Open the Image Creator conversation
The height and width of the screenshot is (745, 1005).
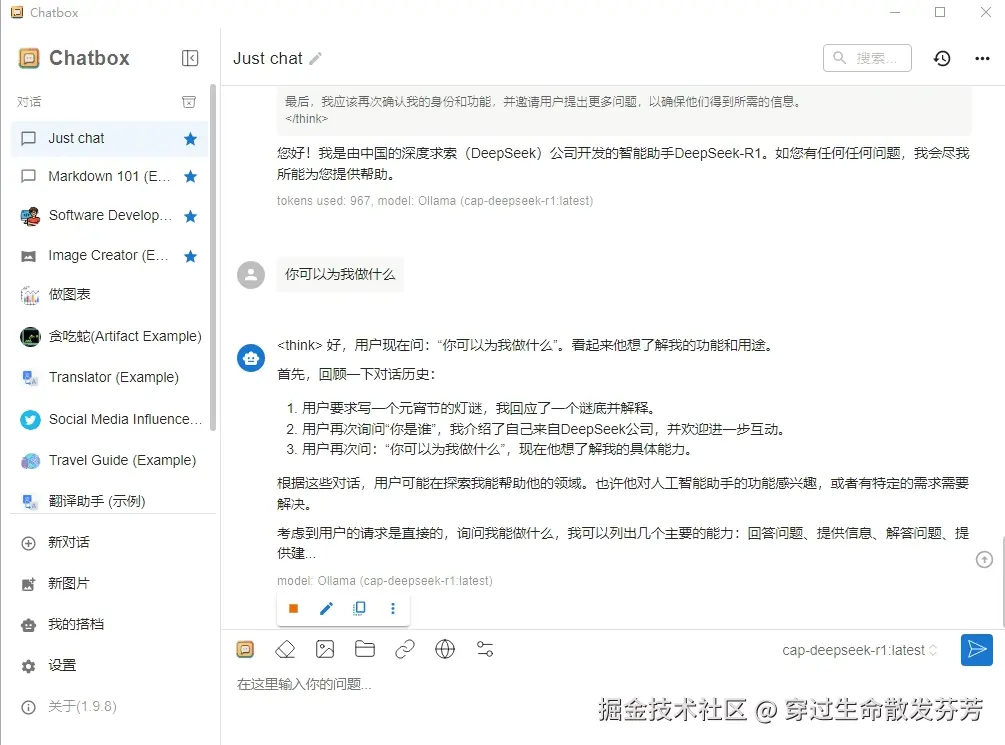(x=110, y=256)
